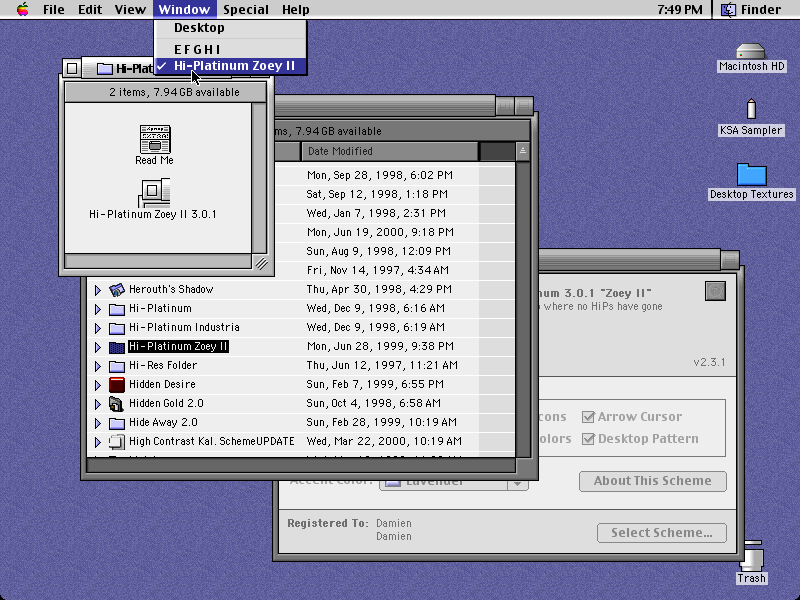
Task: Expand the Hidden Desire disclosure triangle
Action: 97,385
